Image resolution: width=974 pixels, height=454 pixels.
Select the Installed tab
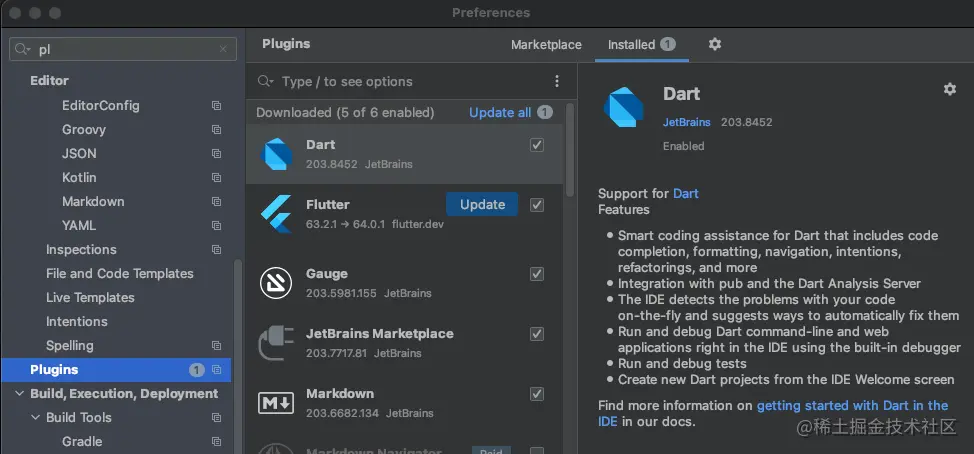point(631,45)
